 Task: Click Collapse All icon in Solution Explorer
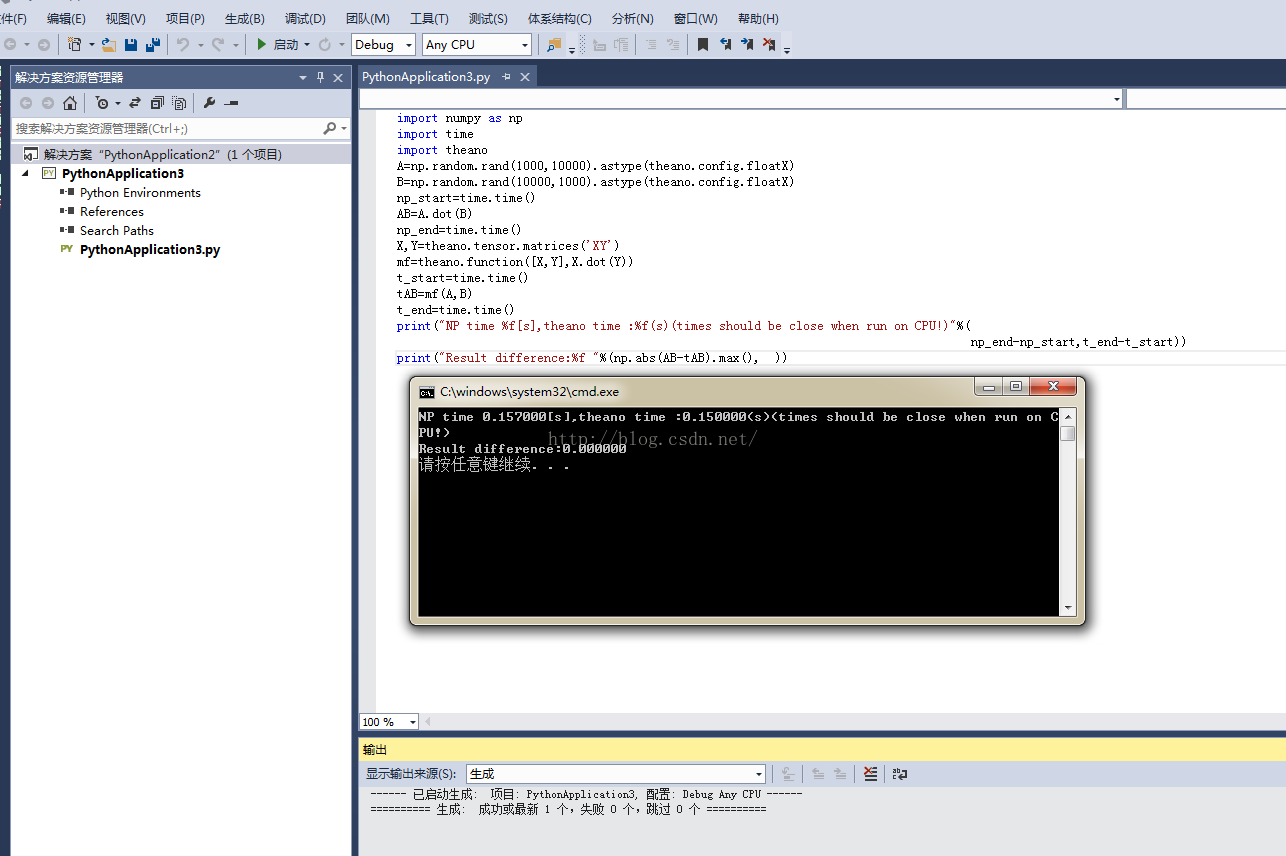(157, 103)
